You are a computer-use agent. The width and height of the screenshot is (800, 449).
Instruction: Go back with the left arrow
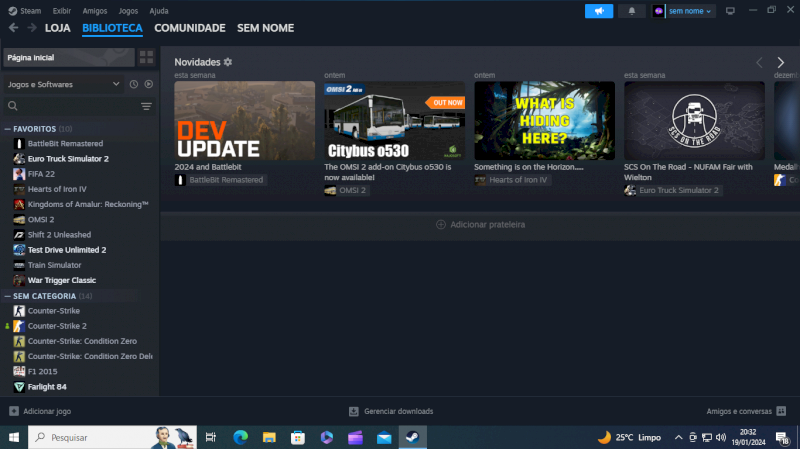13,28
